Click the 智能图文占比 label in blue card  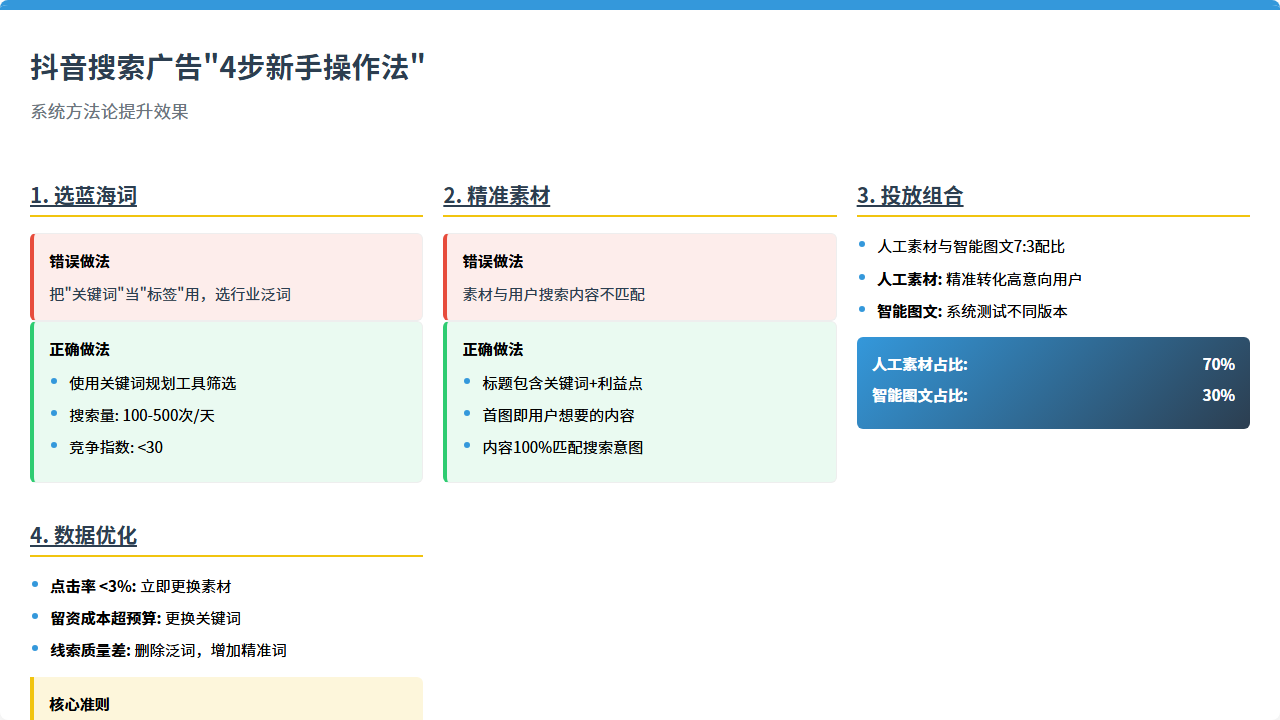920,395
